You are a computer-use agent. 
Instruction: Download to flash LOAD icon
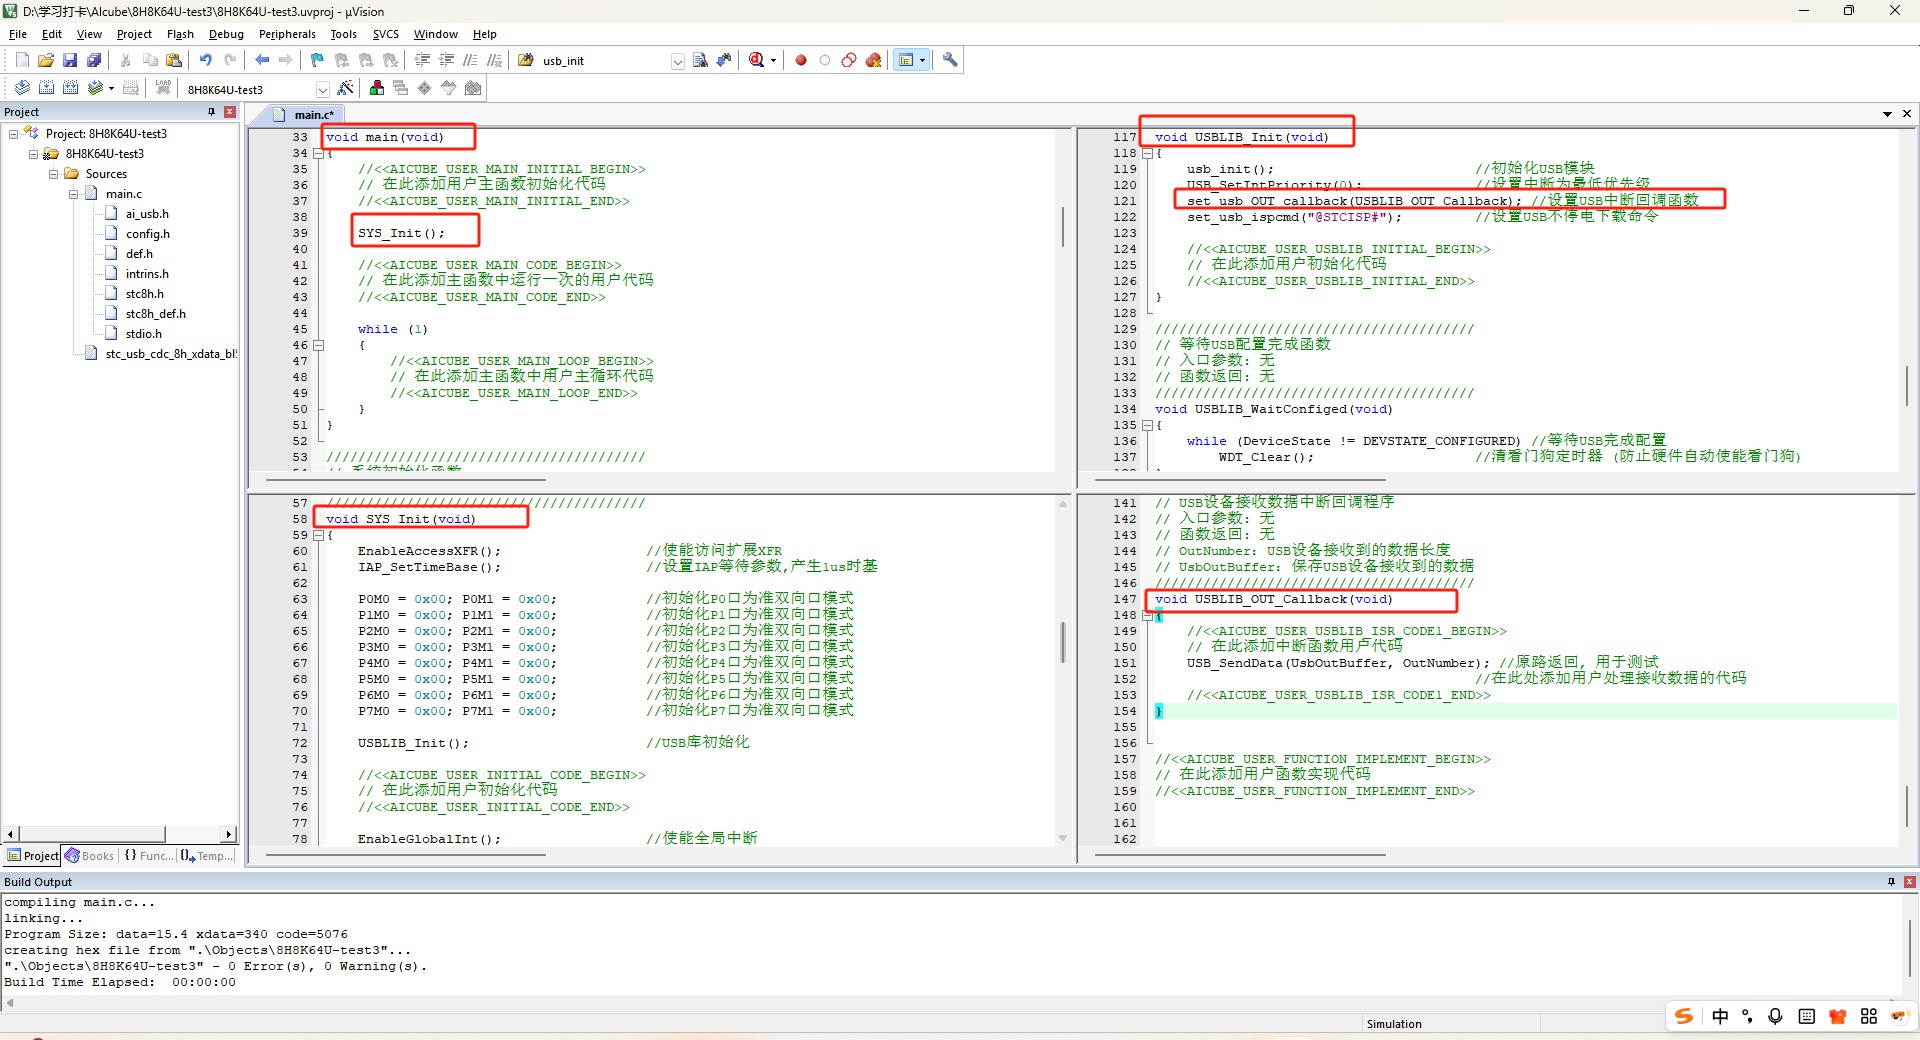pos(163,88)
